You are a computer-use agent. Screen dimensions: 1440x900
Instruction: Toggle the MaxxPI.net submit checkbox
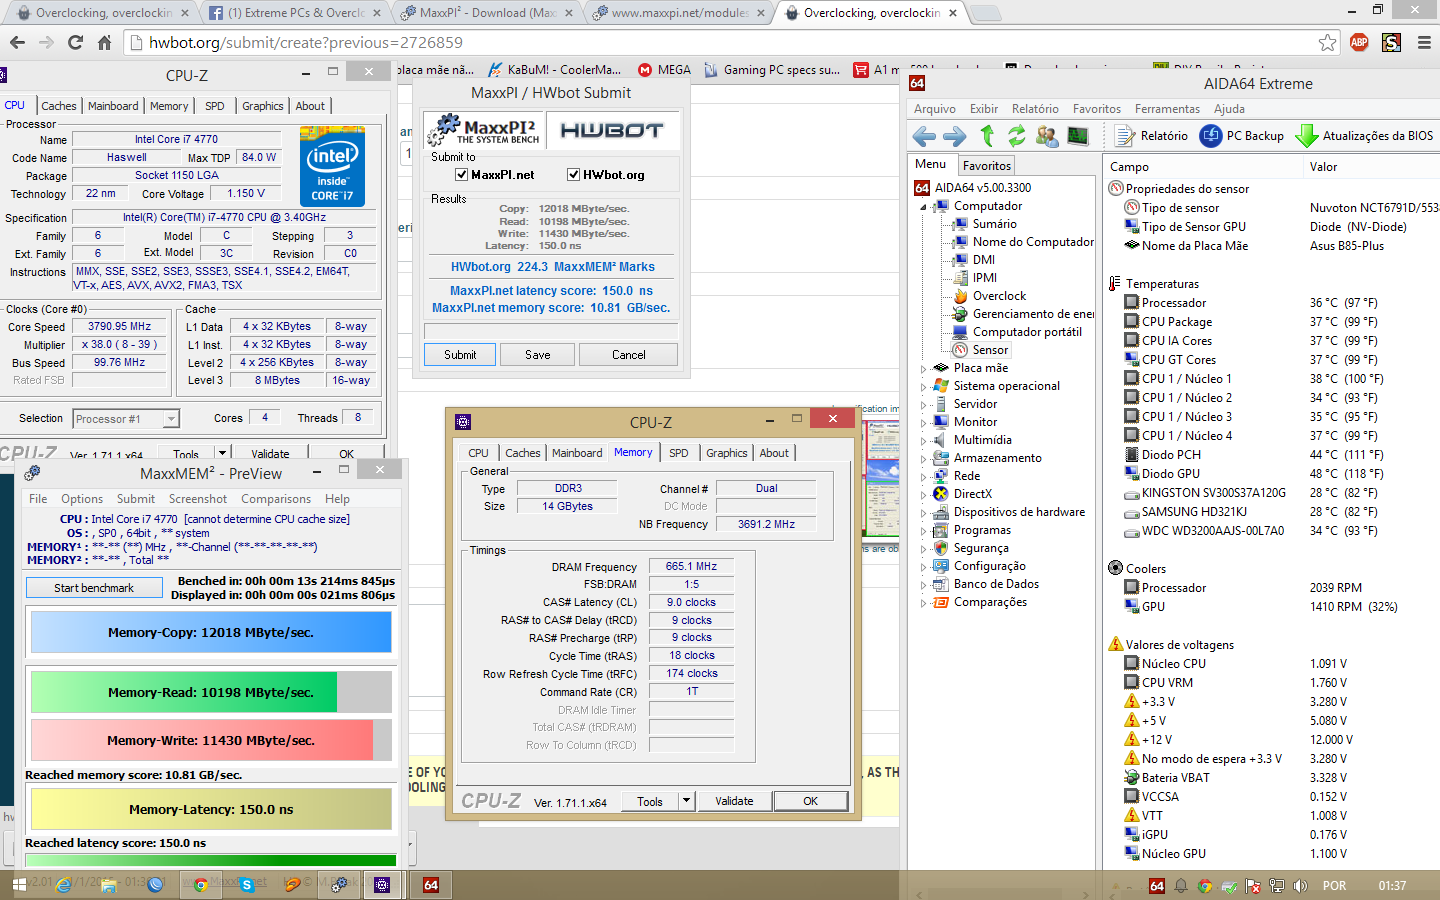coord(462,175)
